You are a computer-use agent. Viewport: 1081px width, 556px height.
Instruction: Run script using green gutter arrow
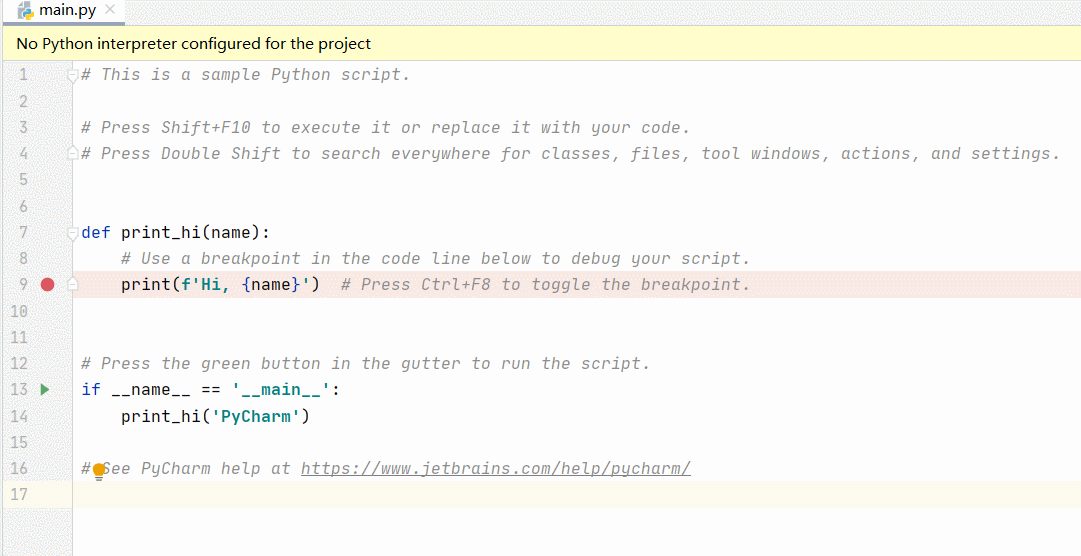[45, 390]
